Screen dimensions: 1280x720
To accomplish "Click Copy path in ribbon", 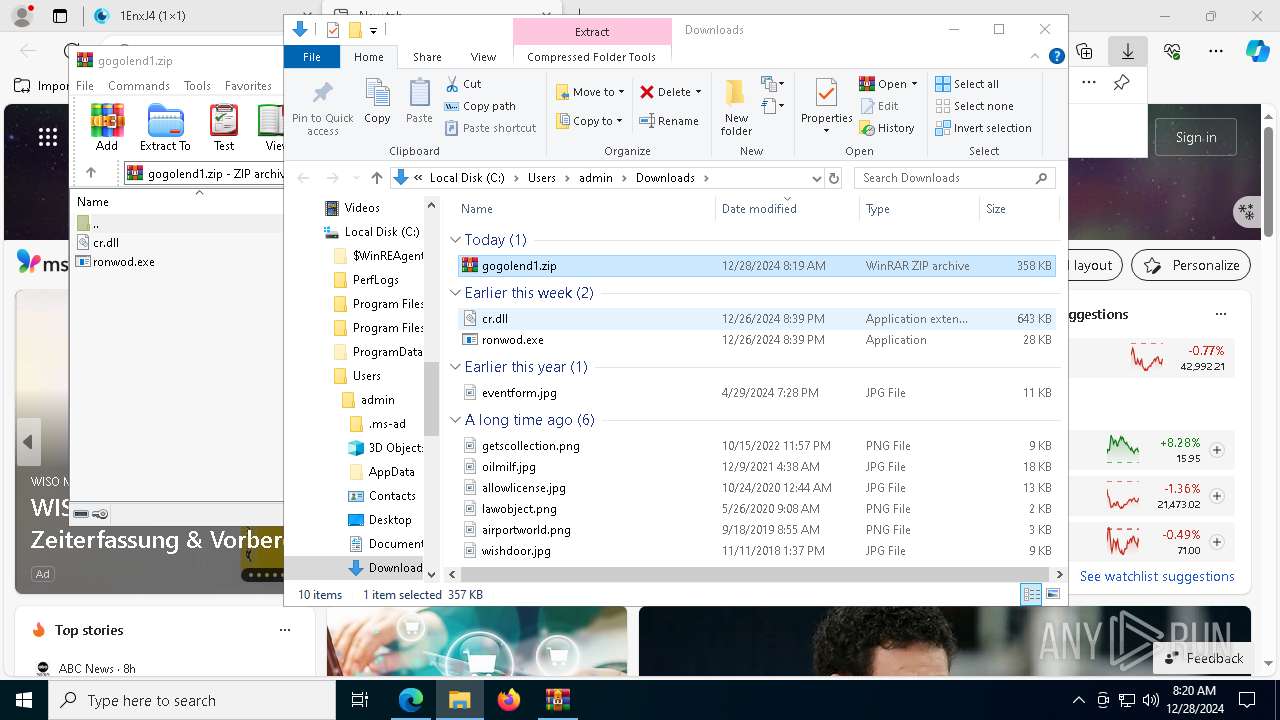I will (480, 106).
